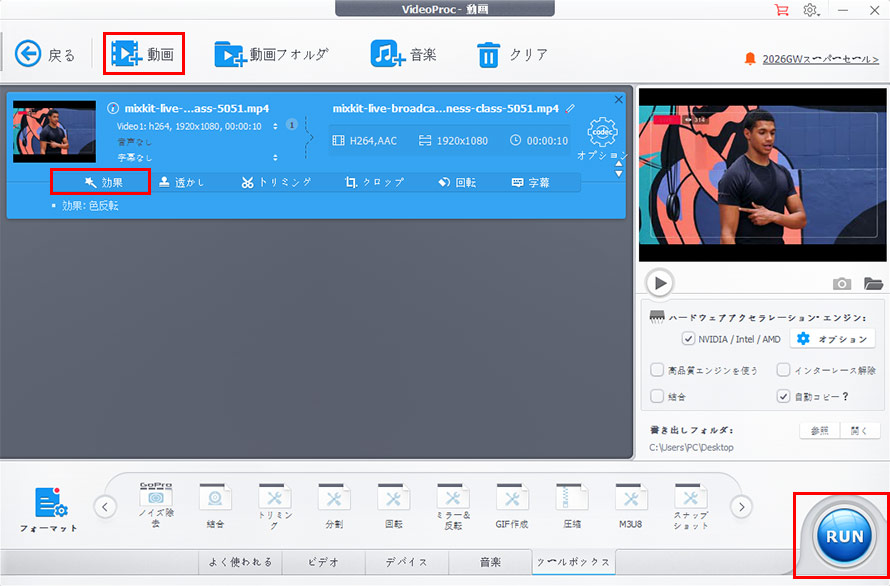The image size is (890, 586).
Task: Click 開く open folder button
Action: pyautogui.click(x=860, y=431)
